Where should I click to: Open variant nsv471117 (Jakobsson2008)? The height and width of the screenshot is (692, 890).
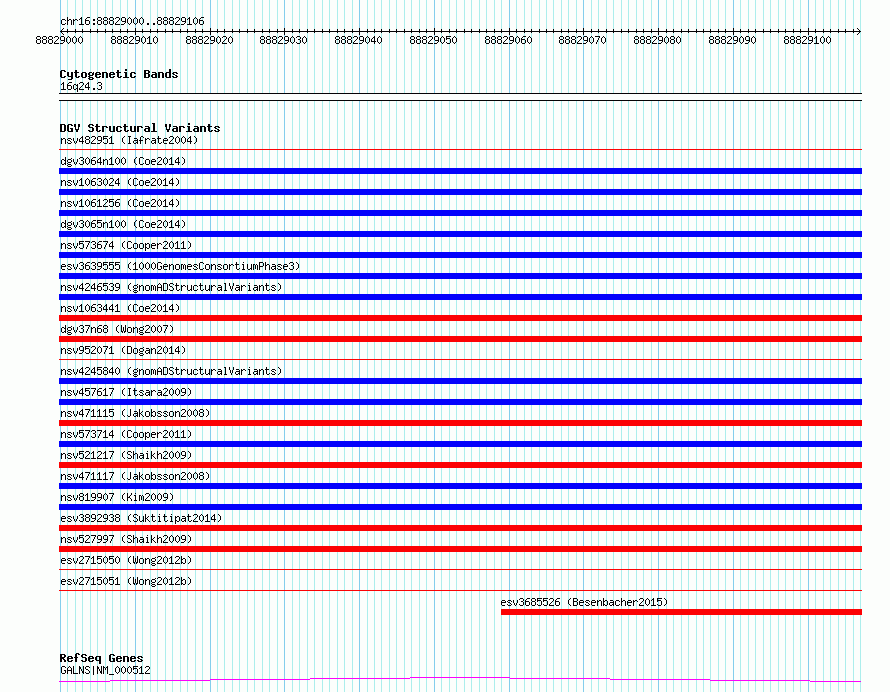(135, 476)
